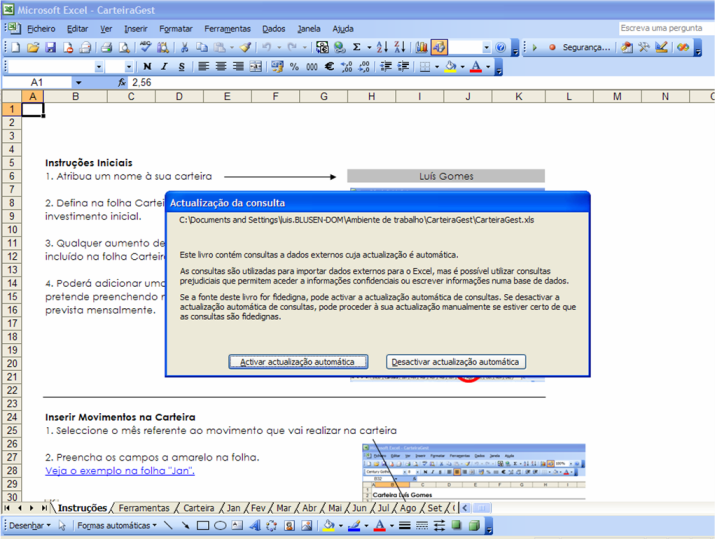Viewport: 715px width, 539px height.
Task: Click the AutoSum sigma icon
Action: tap(357, 47)
